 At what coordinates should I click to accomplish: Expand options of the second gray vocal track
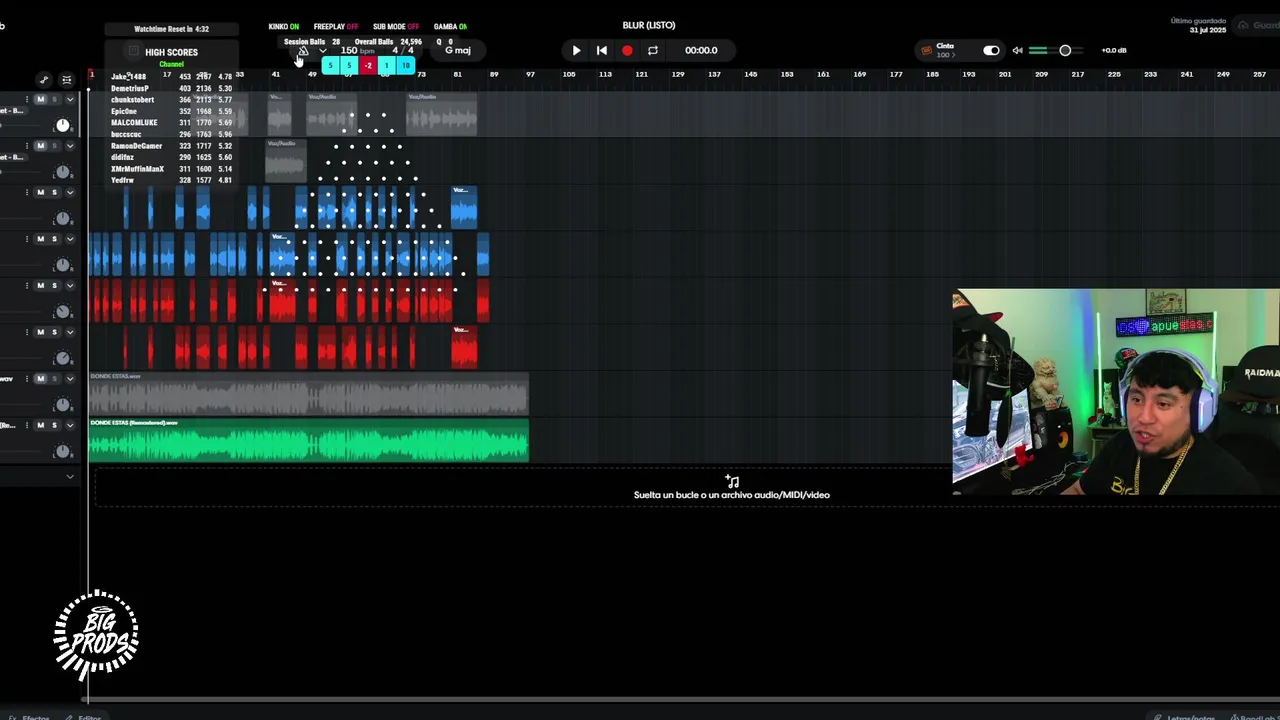[70, 146]
